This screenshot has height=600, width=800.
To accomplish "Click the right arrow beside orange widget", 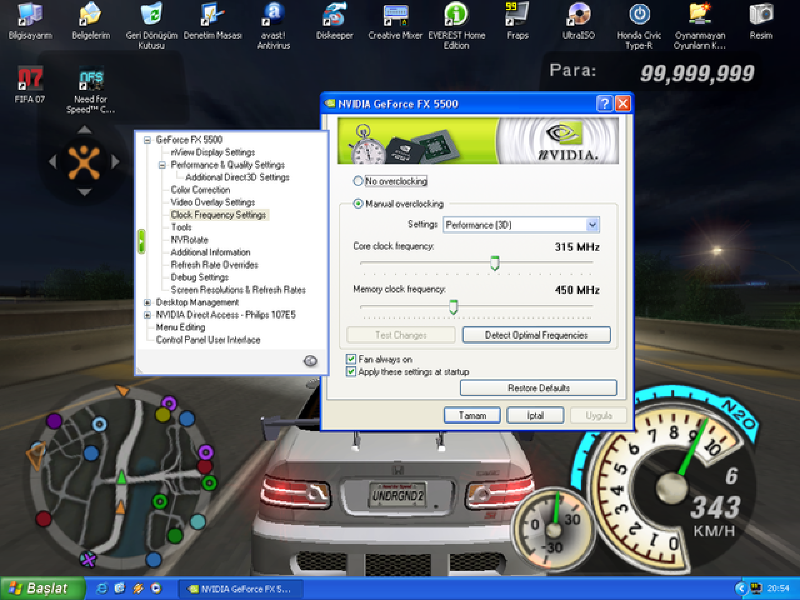I will (115, 162).
